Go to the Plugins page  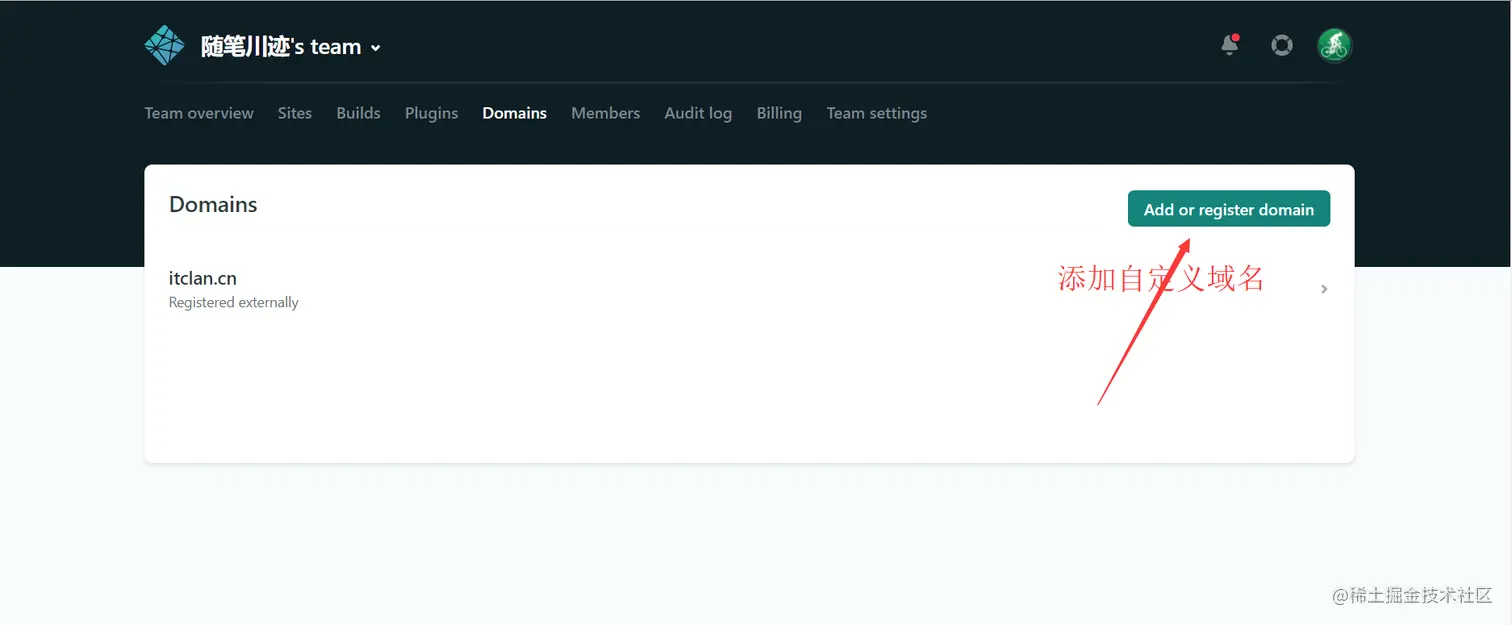431,113
